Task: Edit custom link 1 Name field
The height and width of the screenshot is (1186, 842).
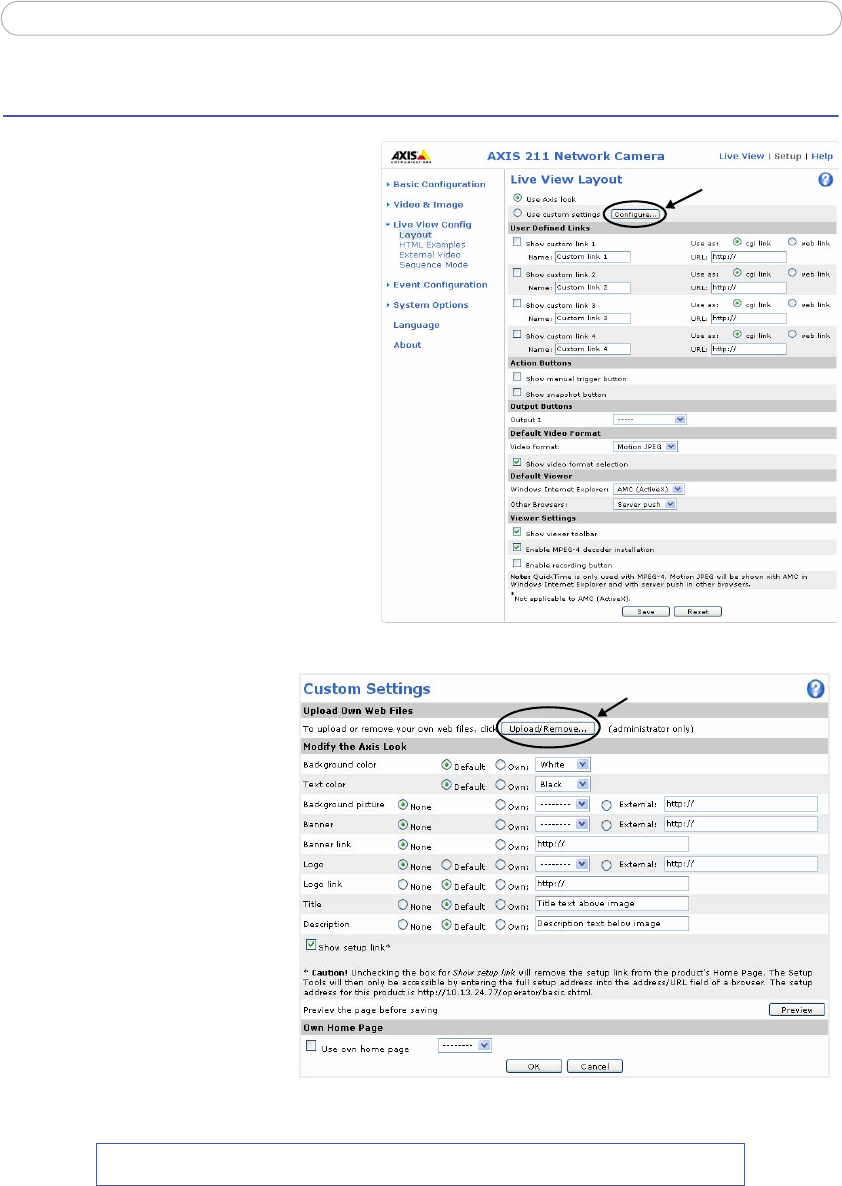Action: 592,256
